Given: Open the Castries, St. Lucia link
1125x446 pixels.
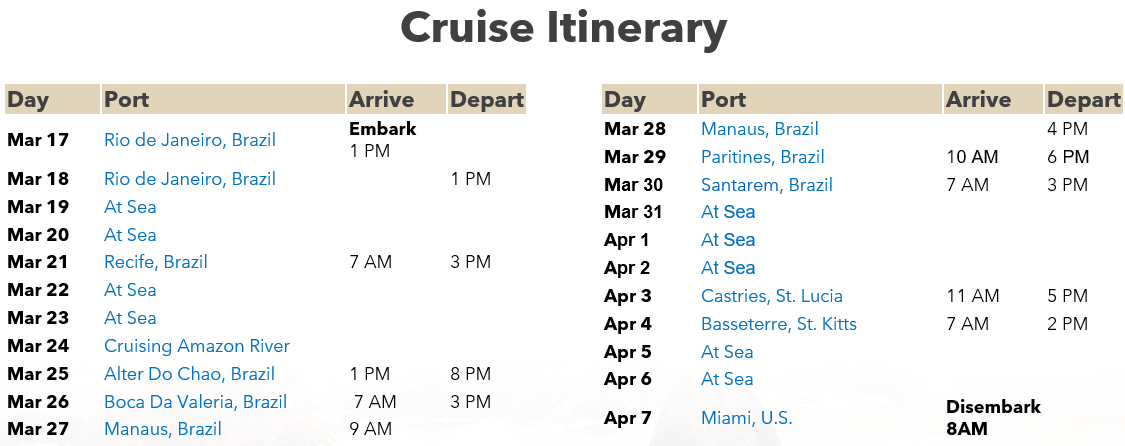Looking at the screenshot, I should (771, 296).
